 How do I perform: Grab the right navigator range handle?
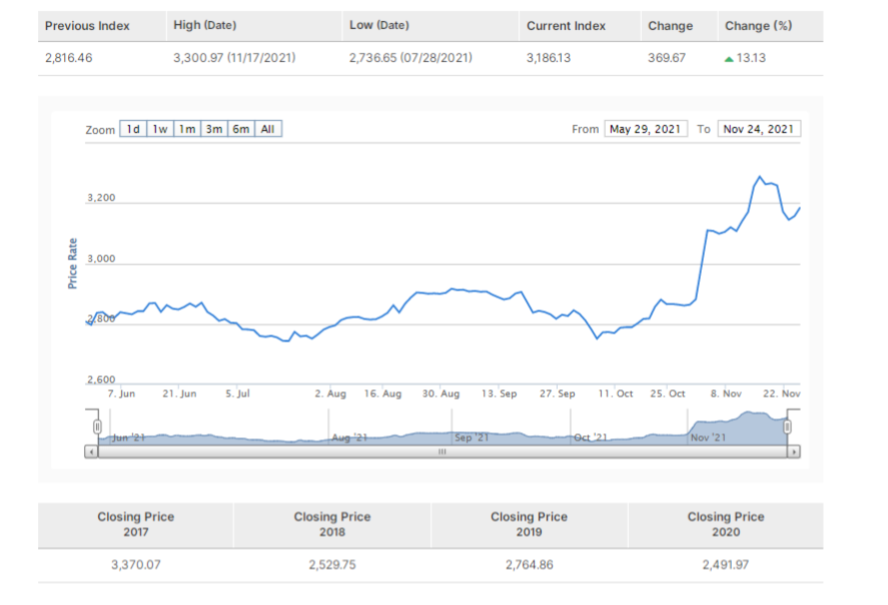pyautogui.click(x=787, y=427)
